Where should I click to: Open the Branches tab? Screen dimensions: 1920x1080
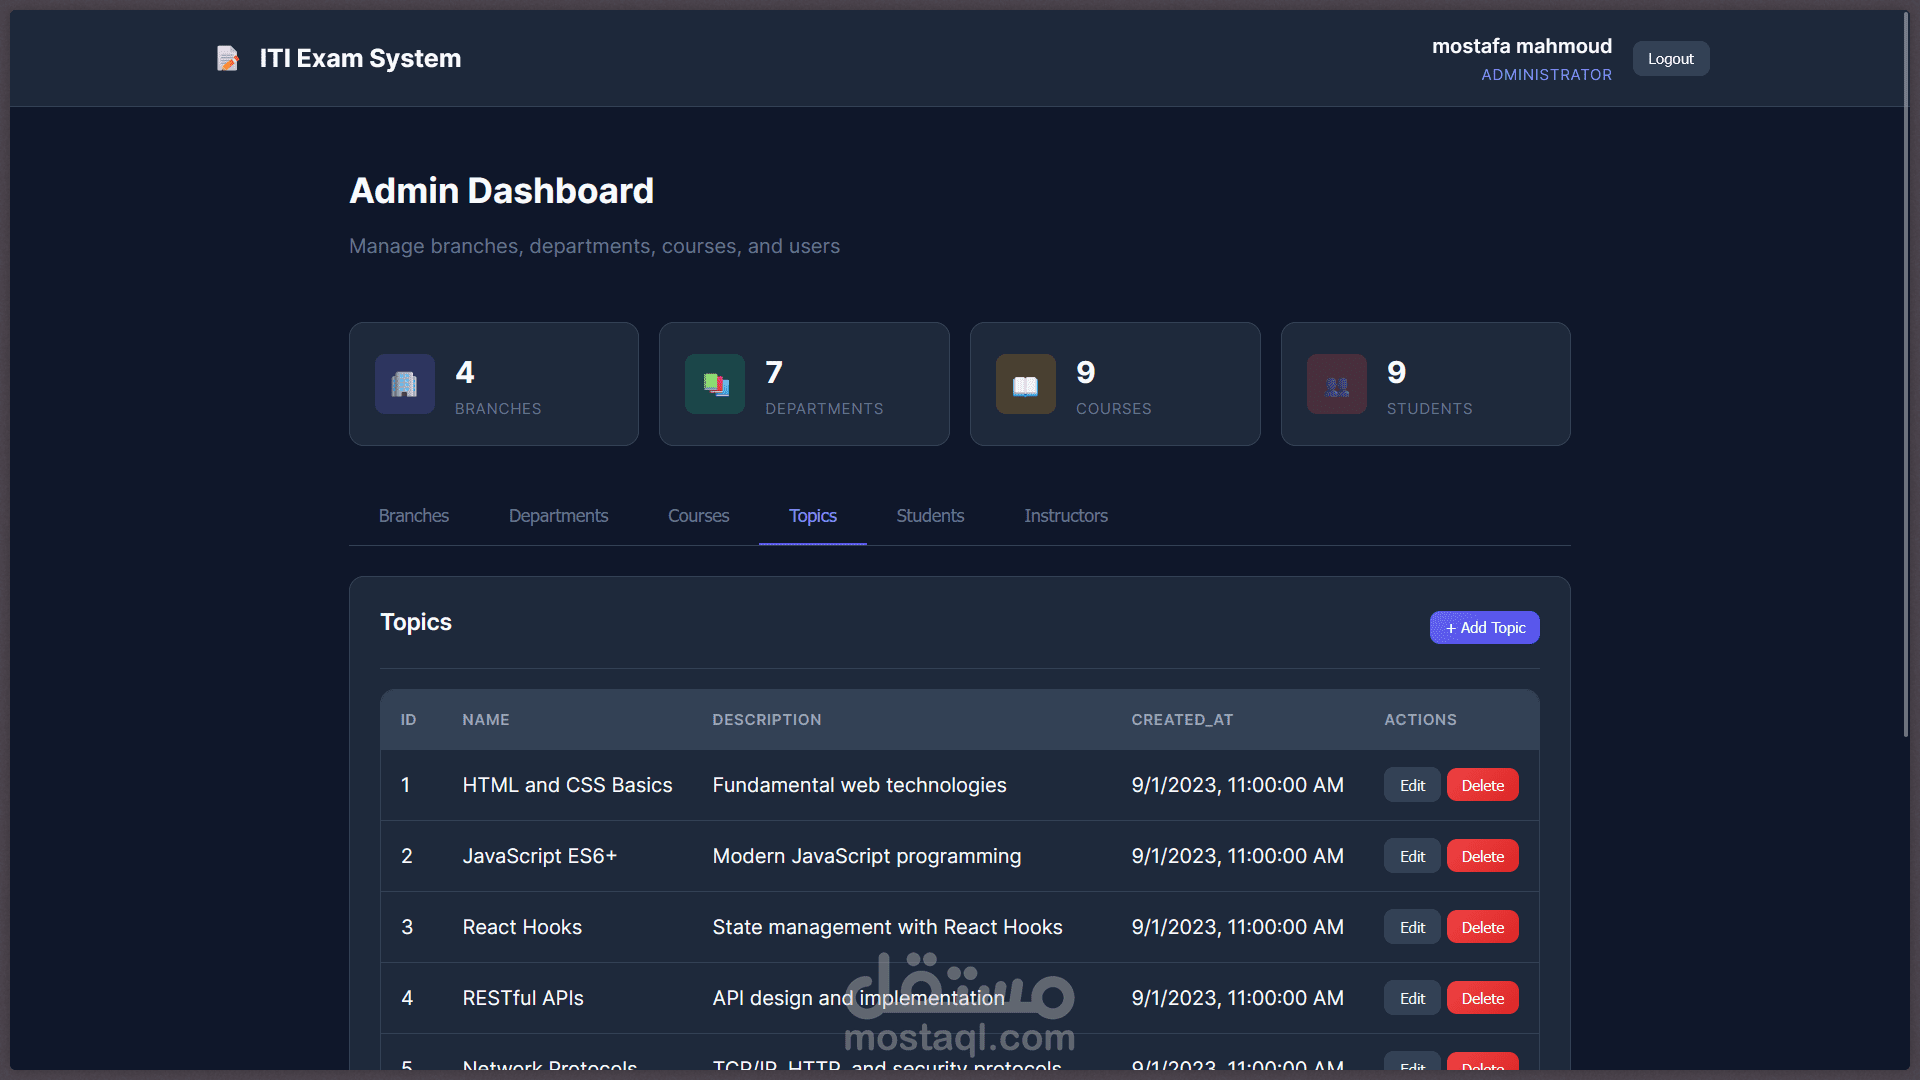[x=413, y=516]
